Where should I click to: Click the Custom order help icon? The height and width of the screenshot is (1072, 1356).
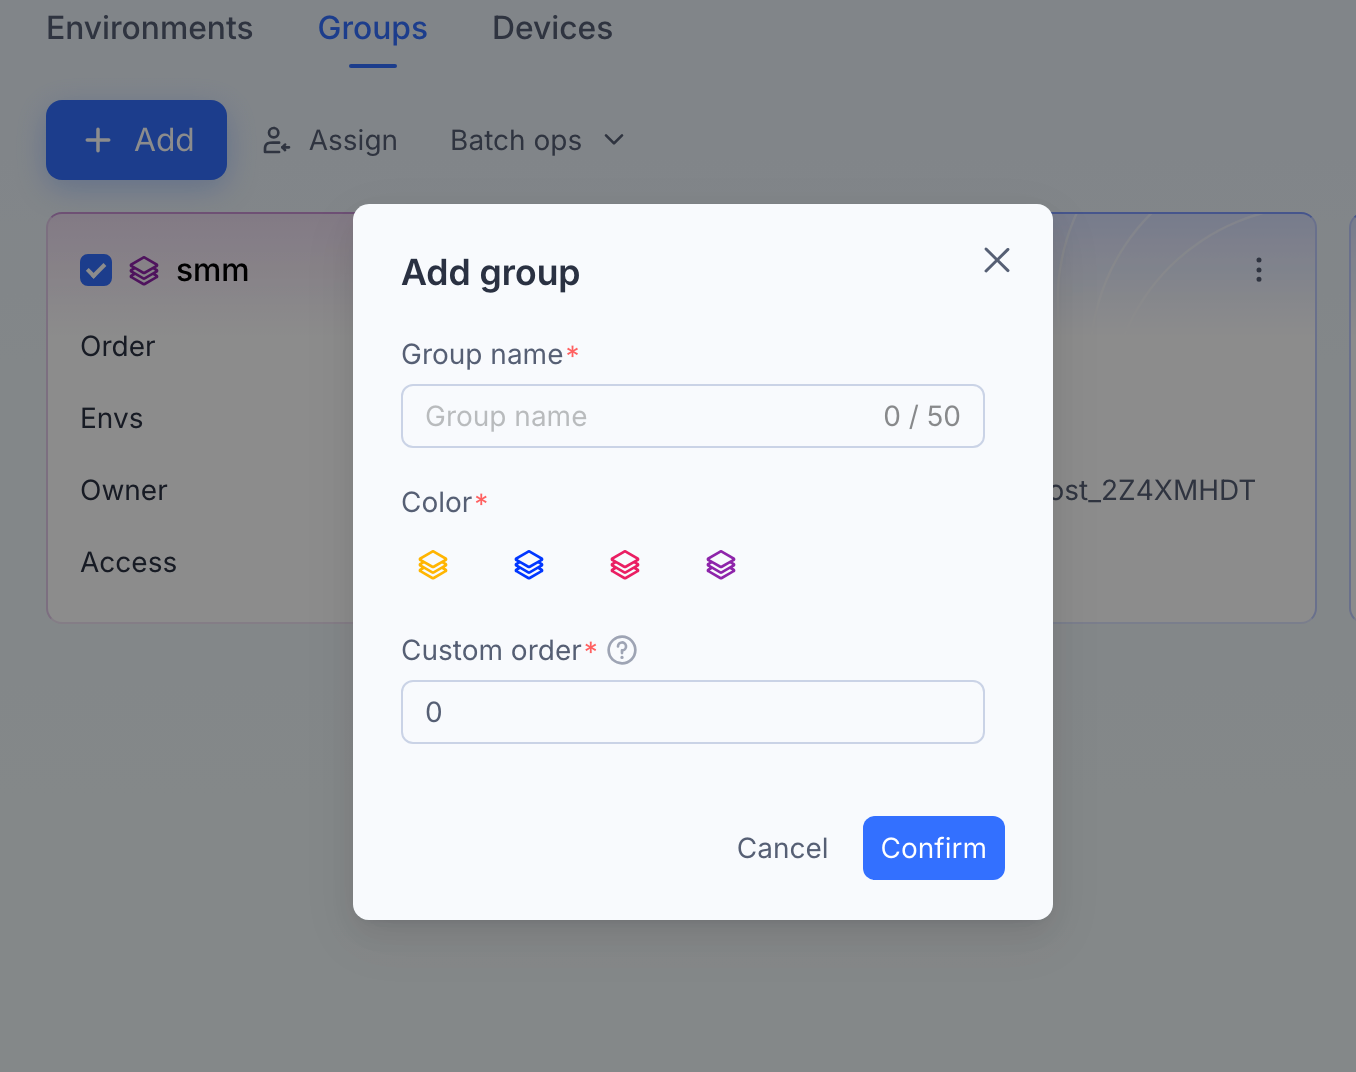tap(622, 650)
